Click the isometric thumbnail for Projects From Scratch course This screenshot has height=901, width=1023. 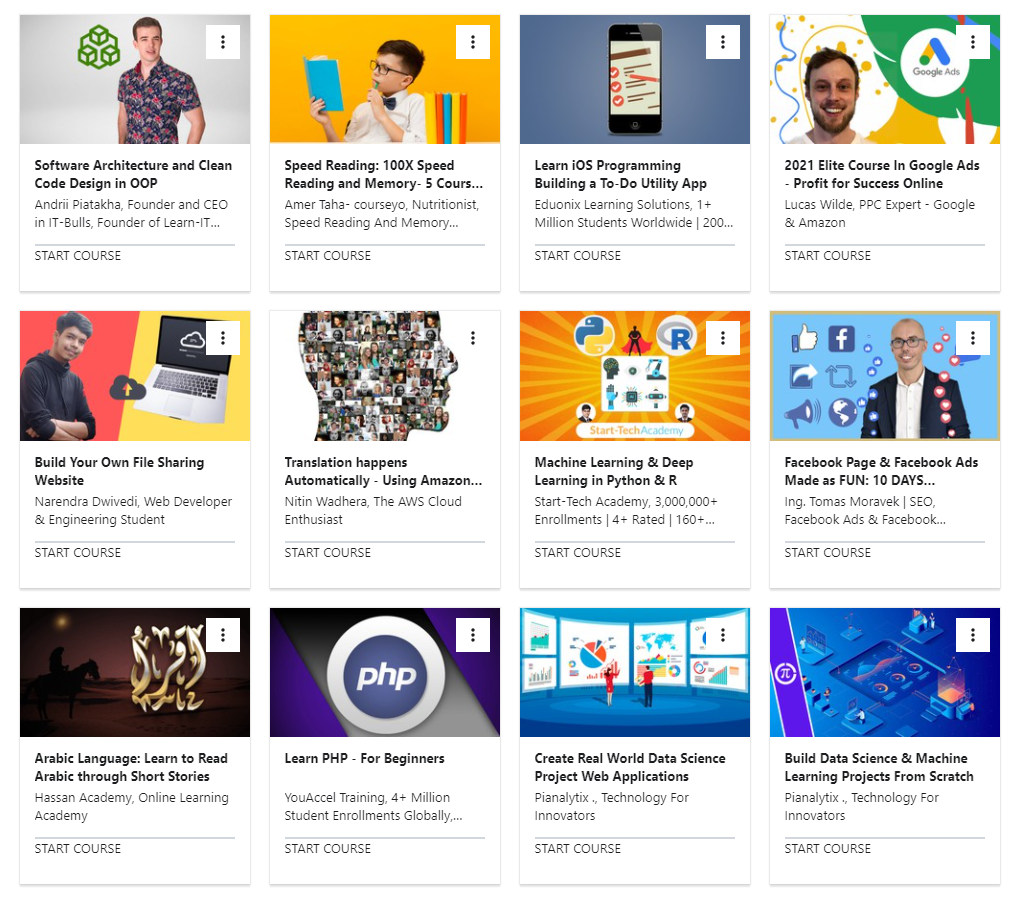885,673
